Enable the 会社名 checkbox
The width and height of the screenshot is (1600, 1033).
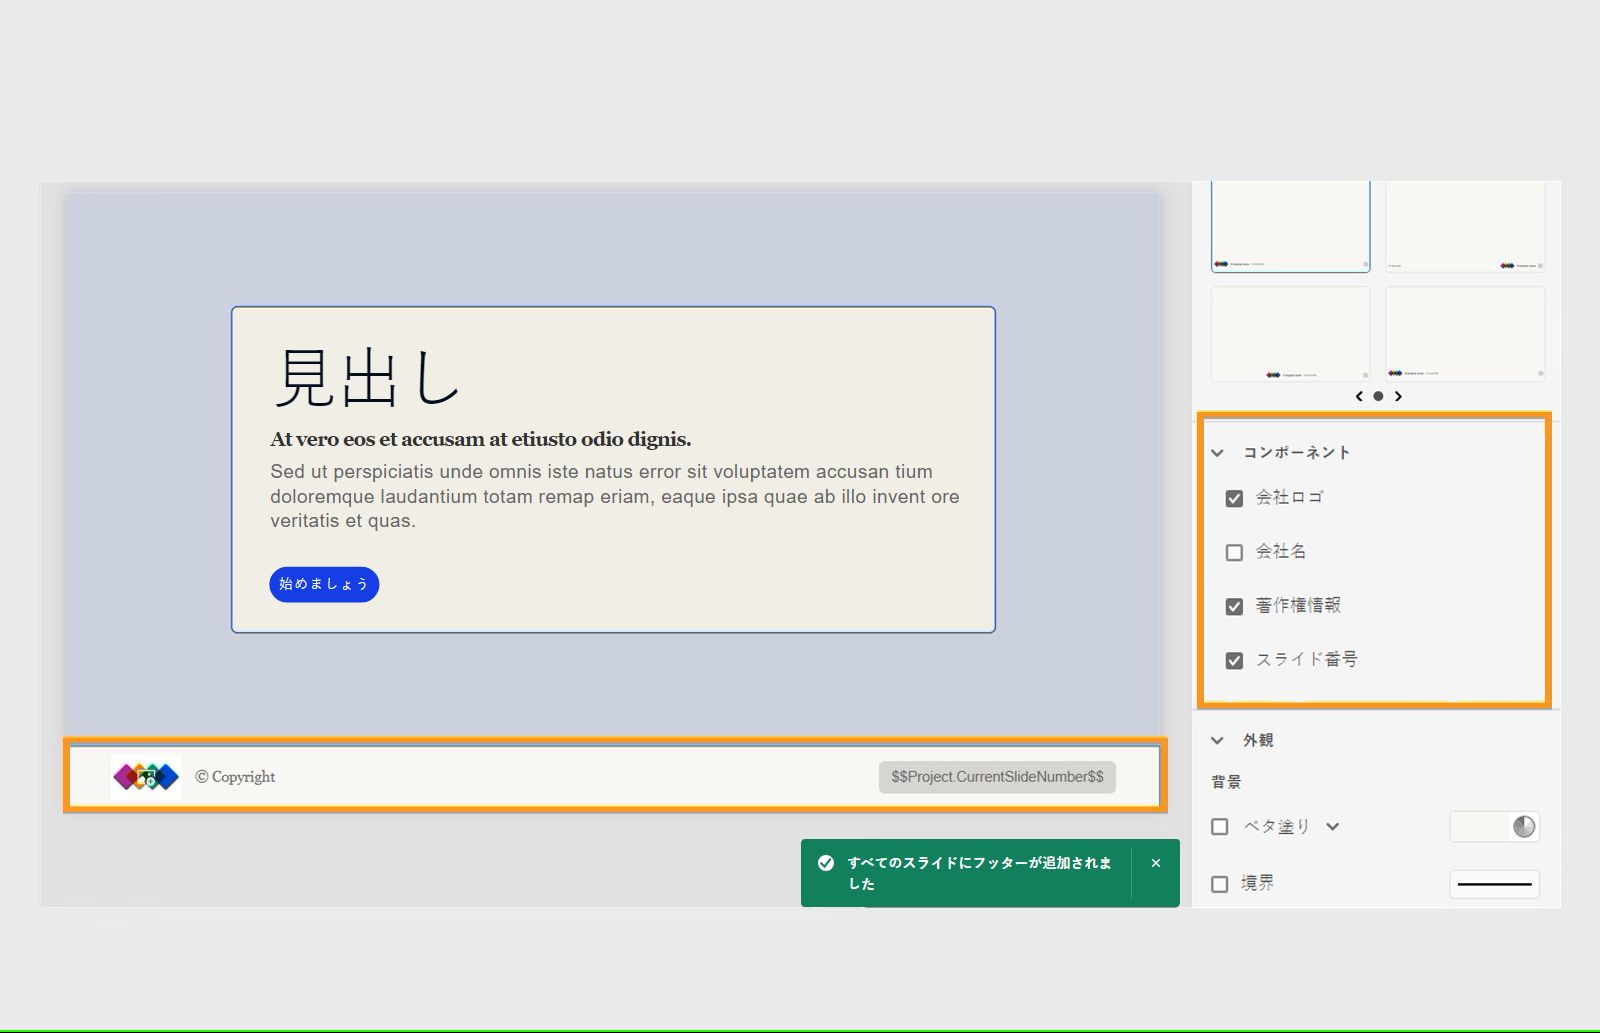click(x=1234, y=551)
